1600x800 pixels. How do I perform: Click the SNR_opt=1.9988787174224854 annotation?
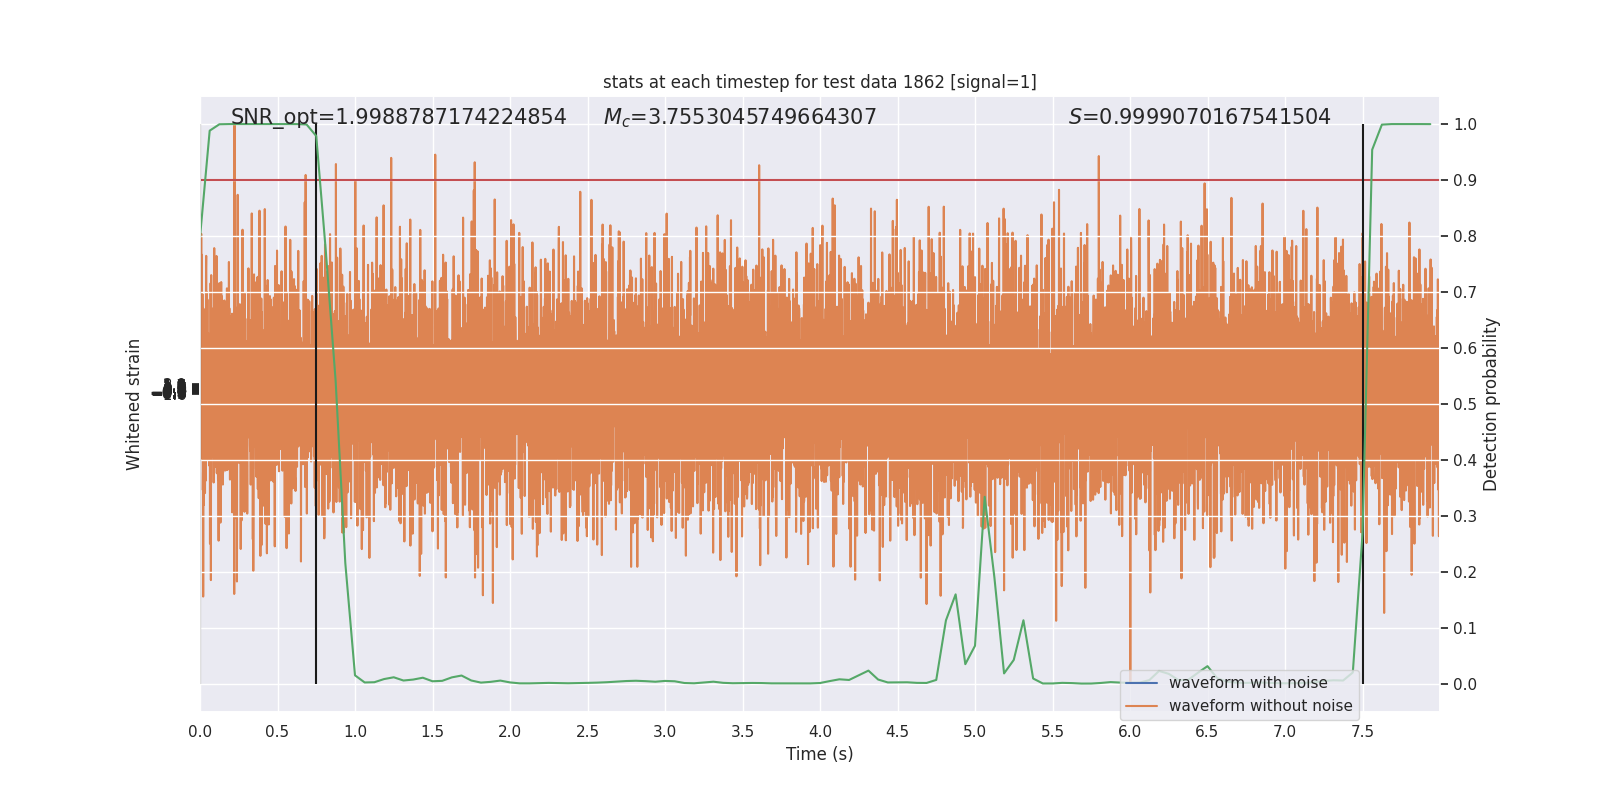pyautogui.click(x=399, y=117)
